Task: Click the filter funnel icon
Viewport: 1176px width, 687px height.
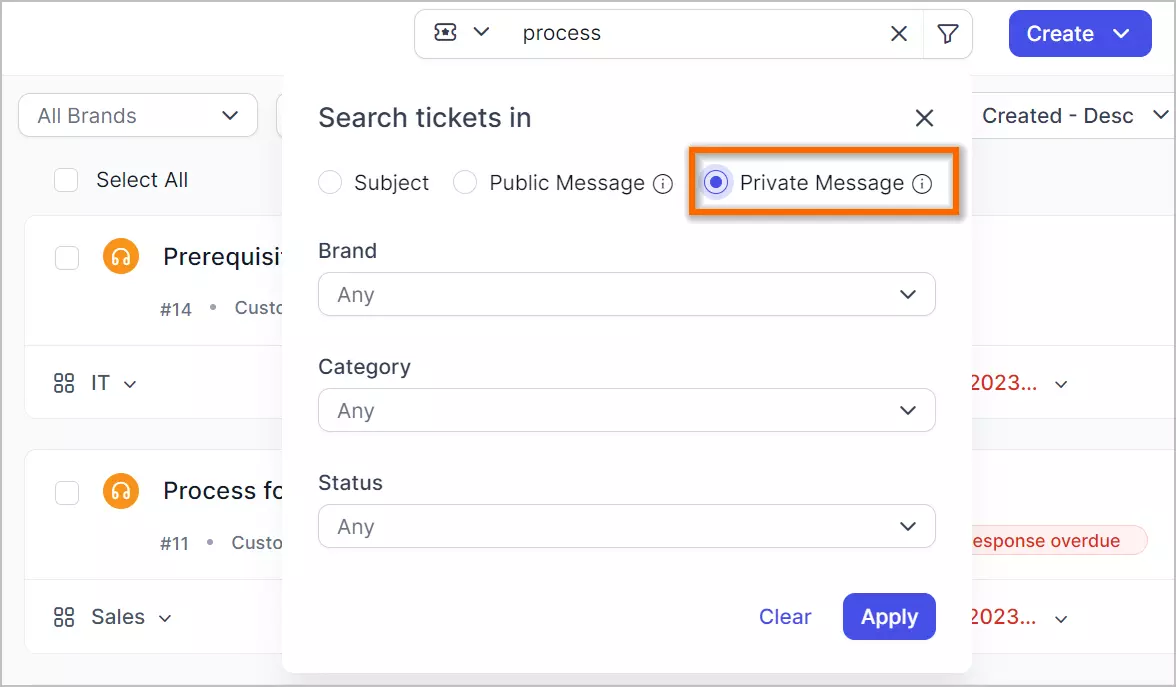Action: [947, 33]
